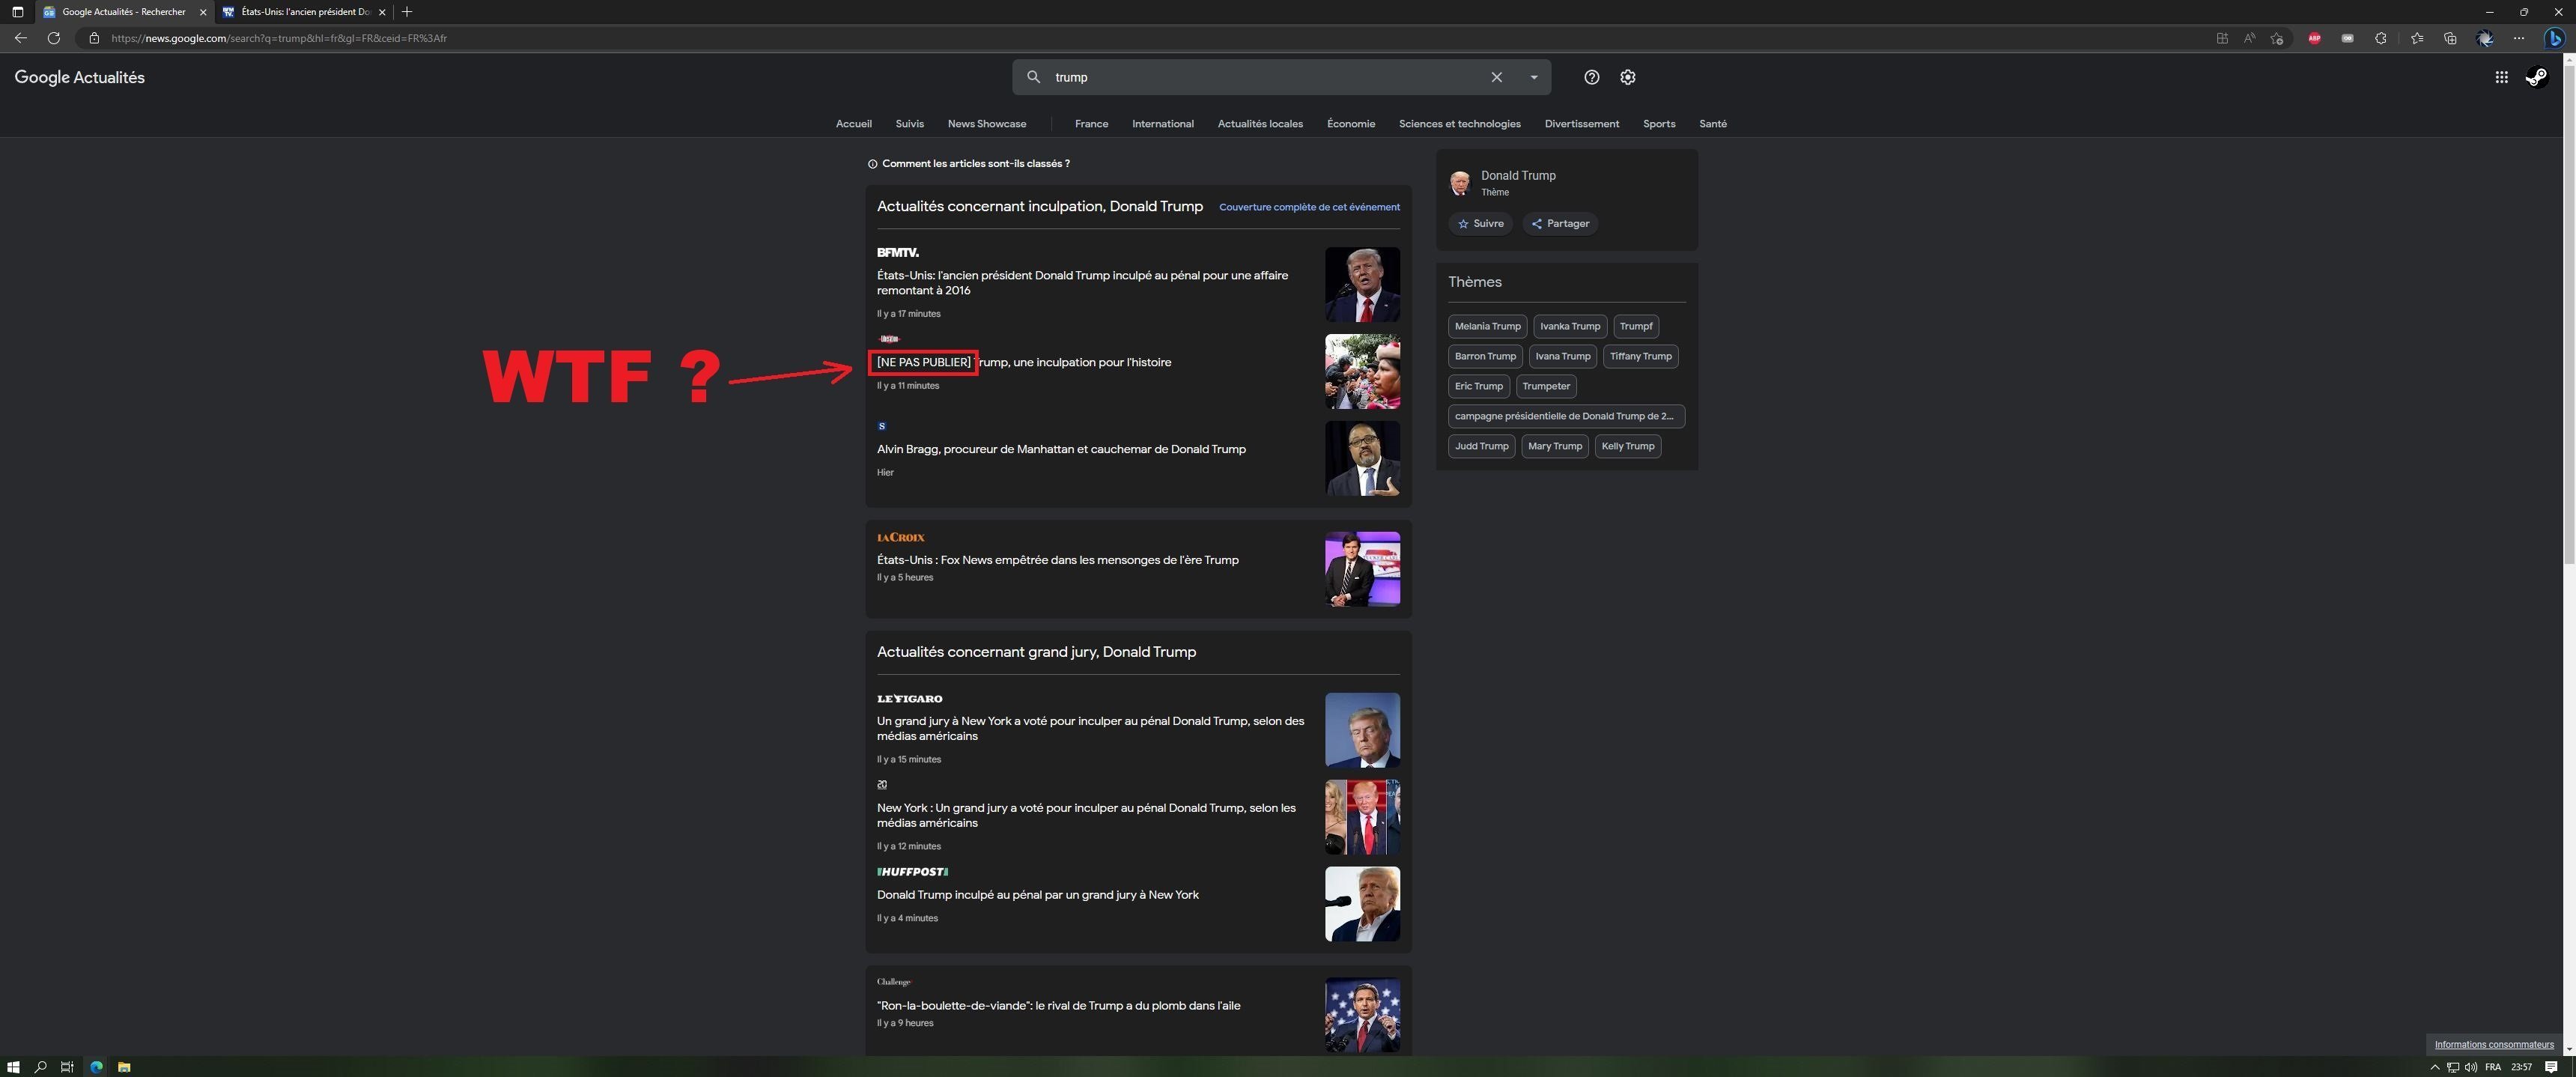Switch to the Google Actualités tab

tap(123, 12)
